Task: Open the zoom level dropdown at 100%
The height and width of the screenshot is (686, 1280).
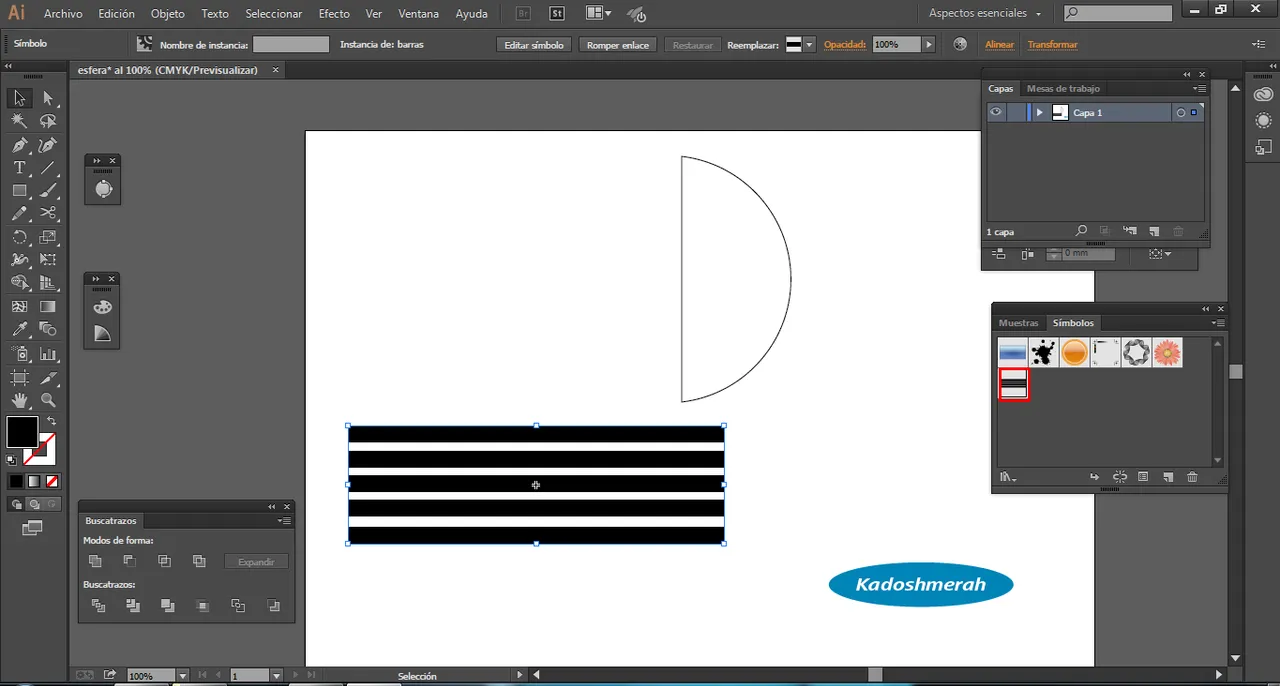Action: click(x=182, y=676)
